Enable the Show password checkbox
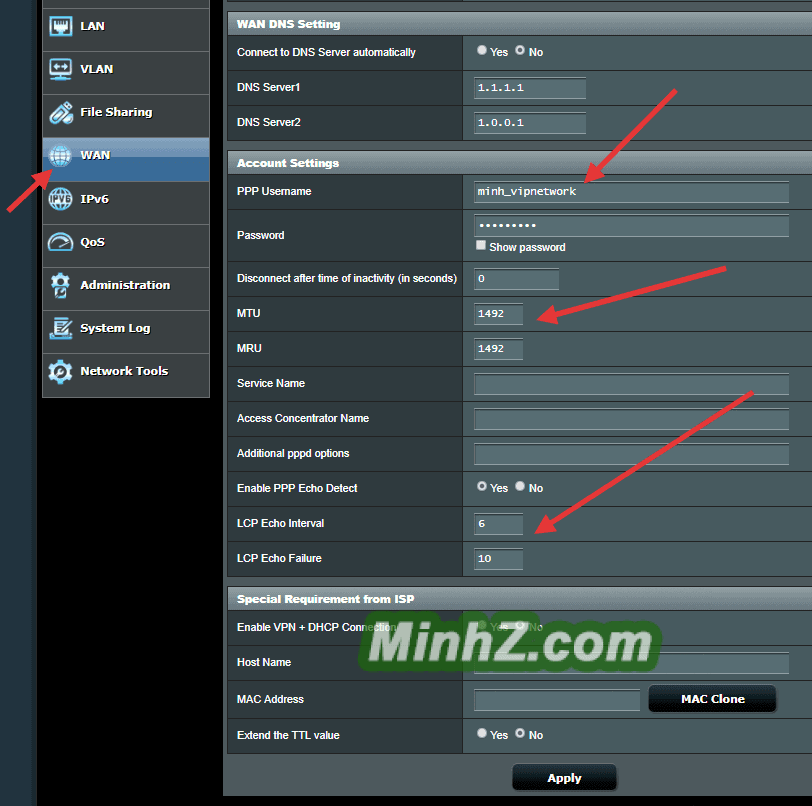This screenshot has height=806, width=812. [481, 246]
